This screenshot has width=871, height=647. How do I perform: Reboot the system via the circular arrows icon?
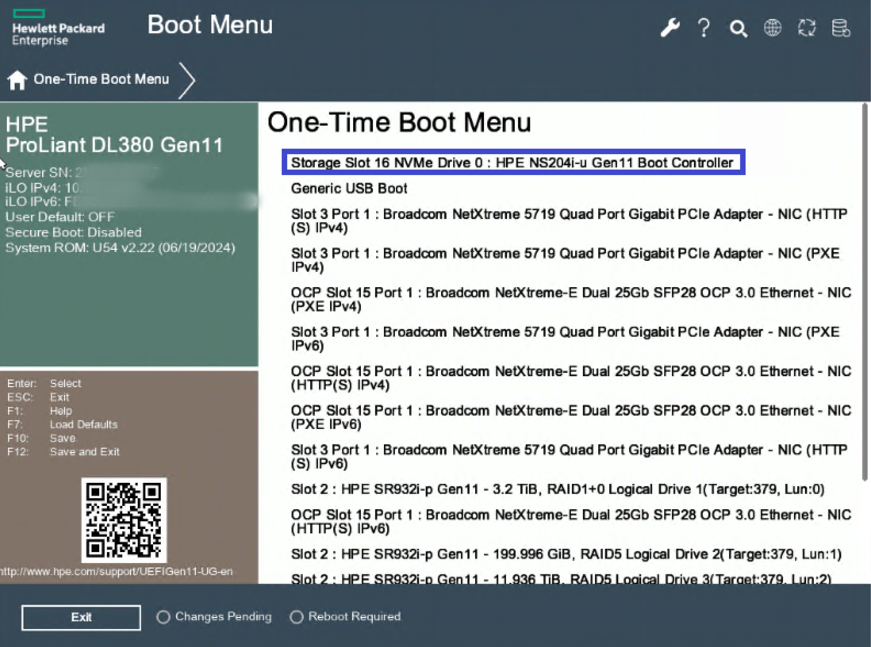[x=806, y=28]
